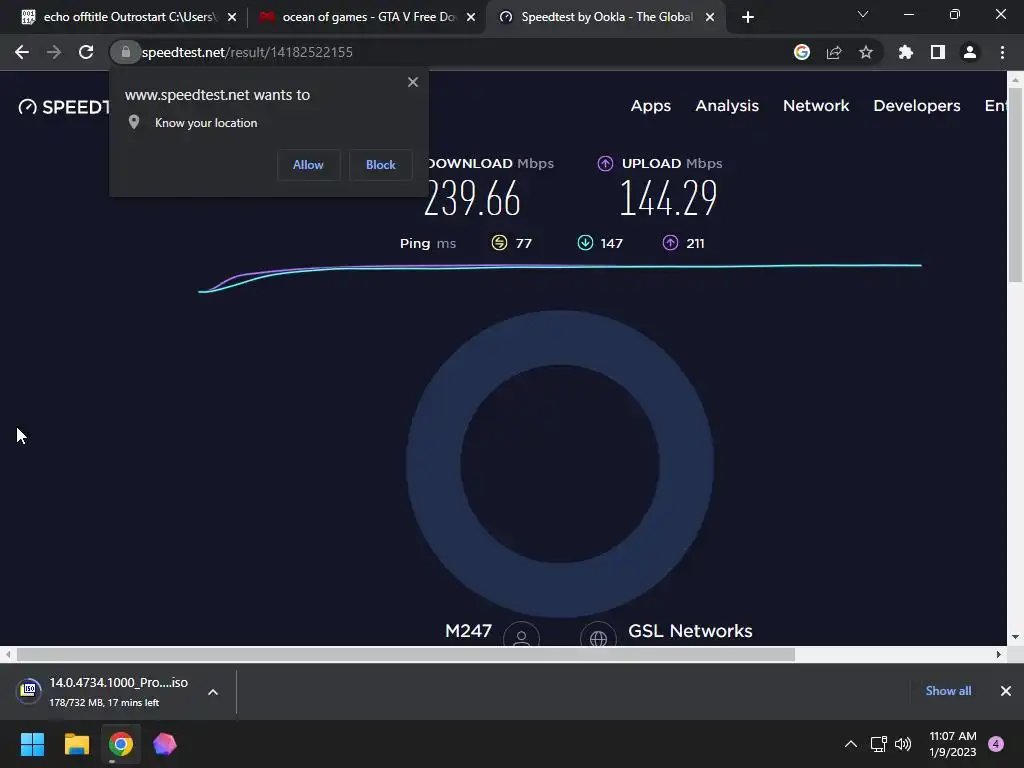Viewport: 1024px width, 768px height.
Task: Click the M247 provider label
Action: [x=468, y=631]
